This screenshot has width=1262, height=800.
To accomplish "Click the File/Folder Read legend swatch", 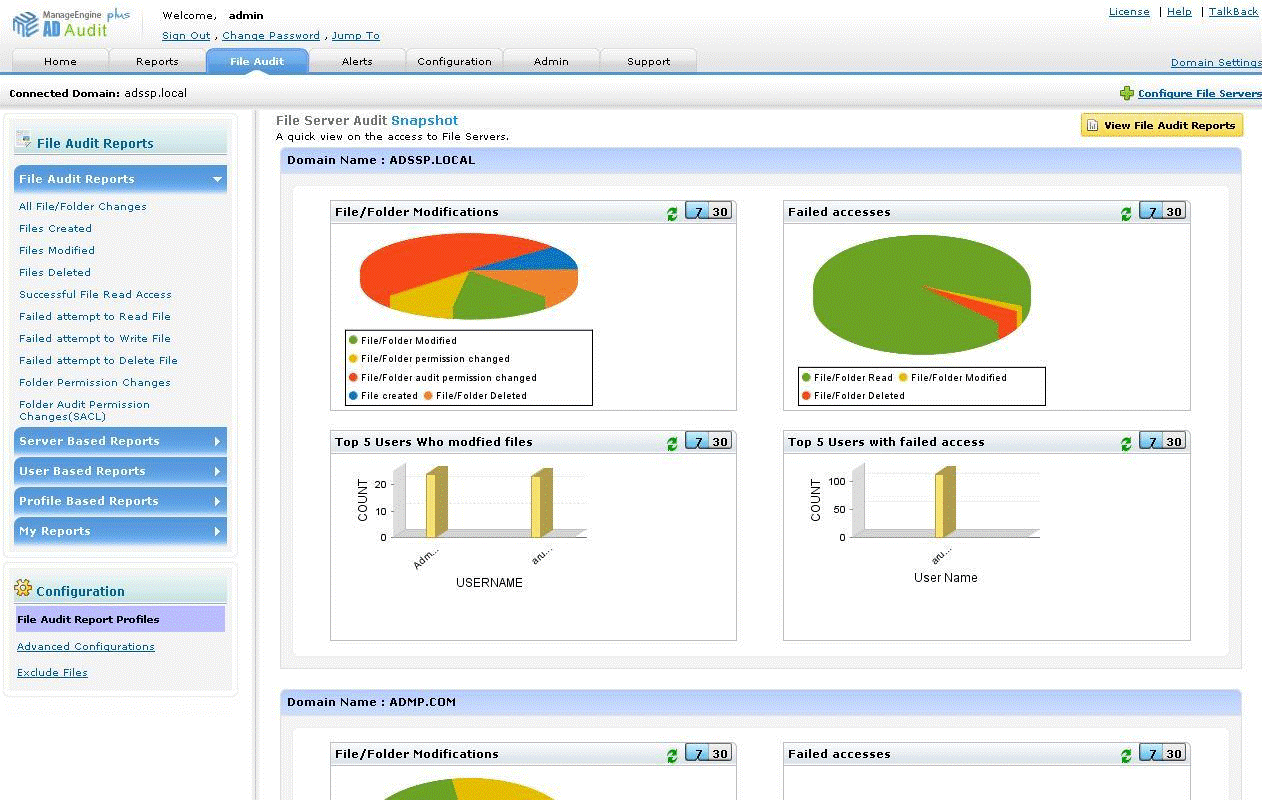I will (x=806, y=378).
